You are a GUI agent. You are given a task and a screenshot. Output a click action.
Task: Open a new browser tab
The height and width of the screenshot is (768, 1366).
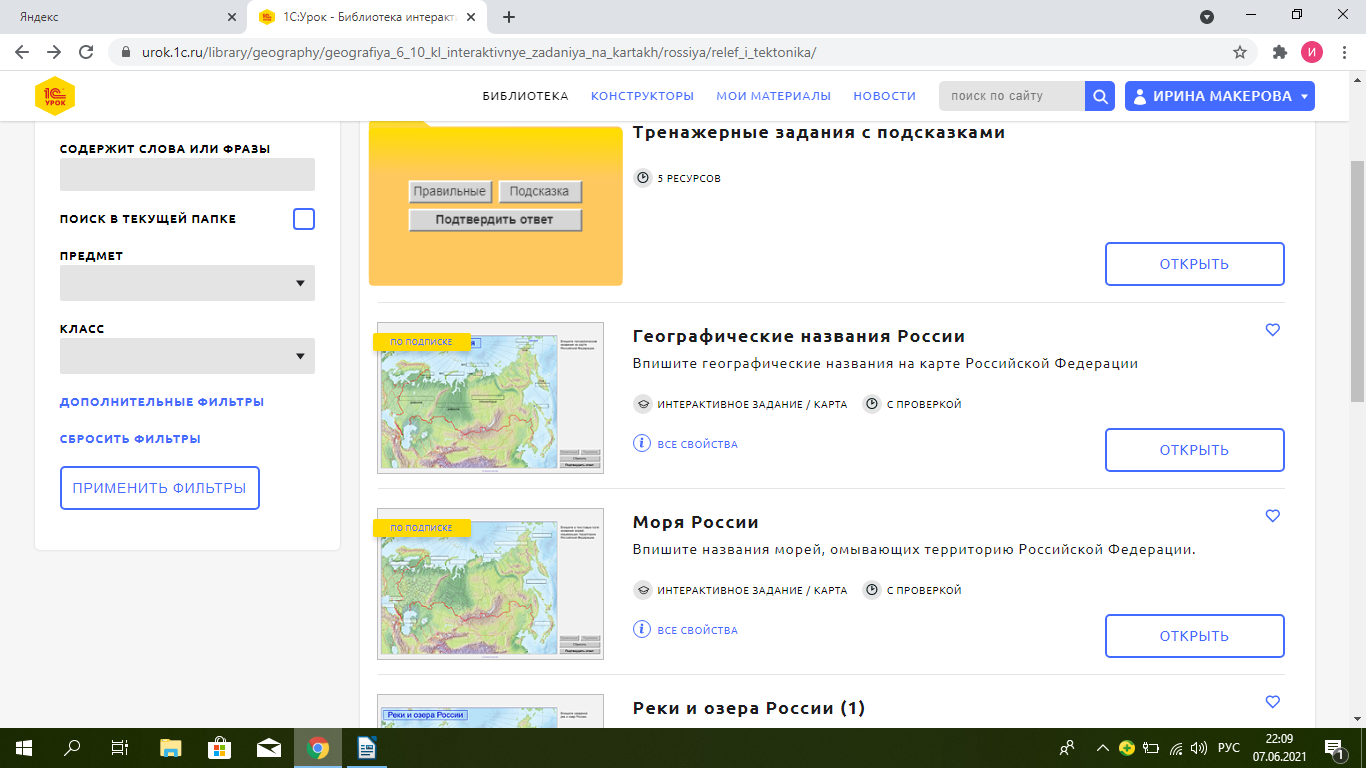pyautogui.click(x=509, y=17)
